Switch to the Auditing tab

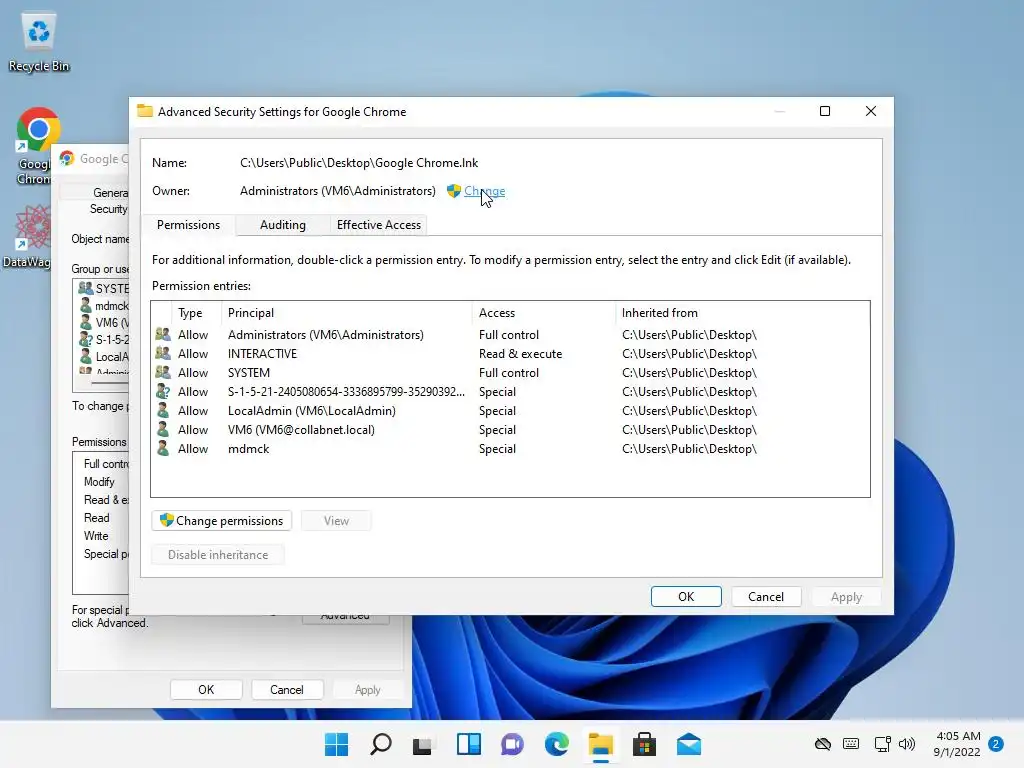pos(283,225)
